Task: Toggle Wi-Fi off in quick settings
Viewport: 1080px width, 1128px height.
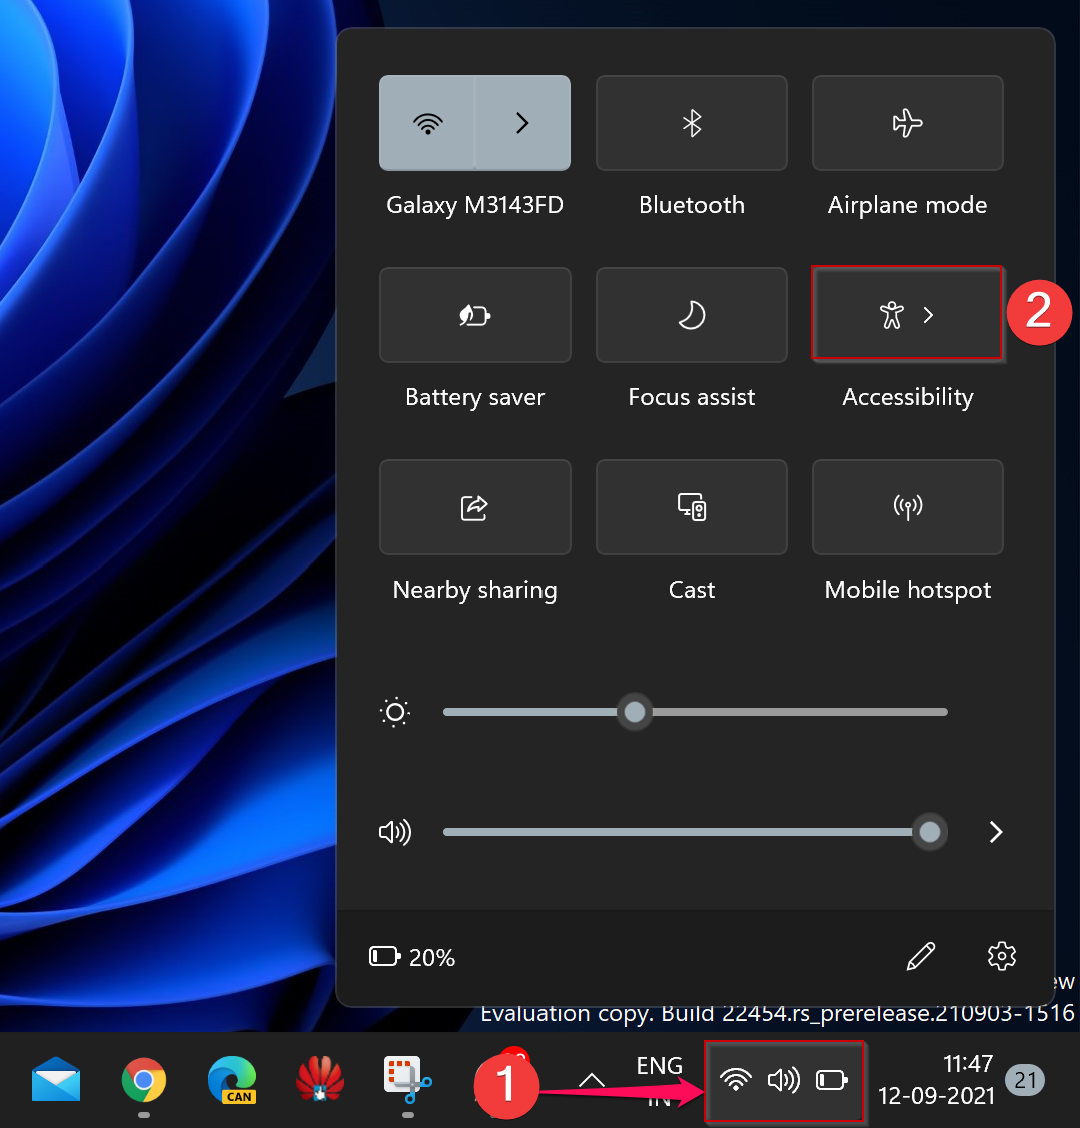Action: coord(427,123)
